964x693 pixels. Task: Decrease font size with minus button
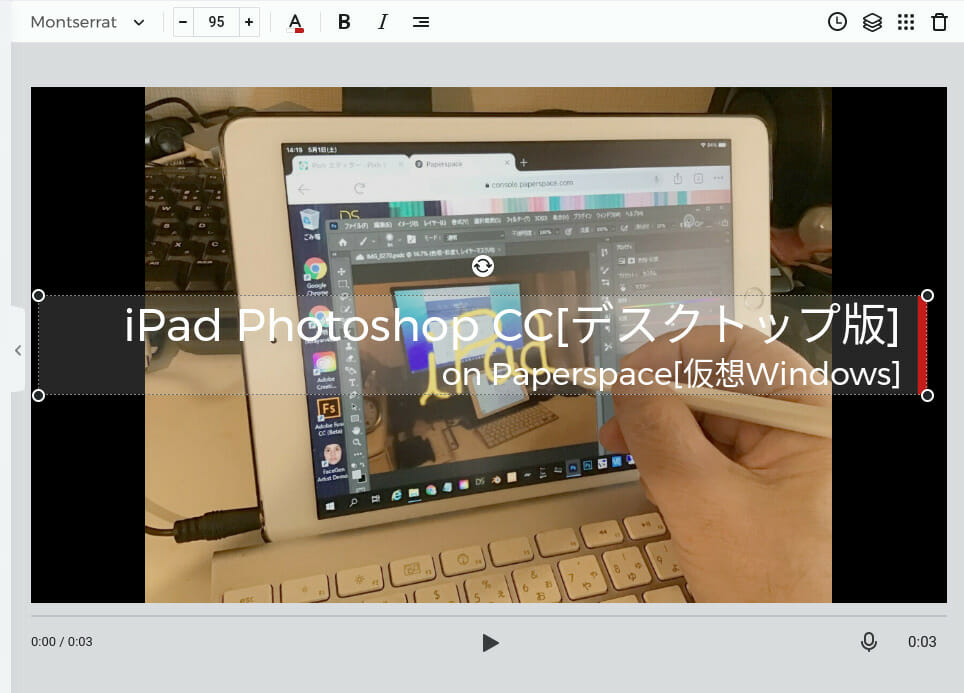[183, 22]
